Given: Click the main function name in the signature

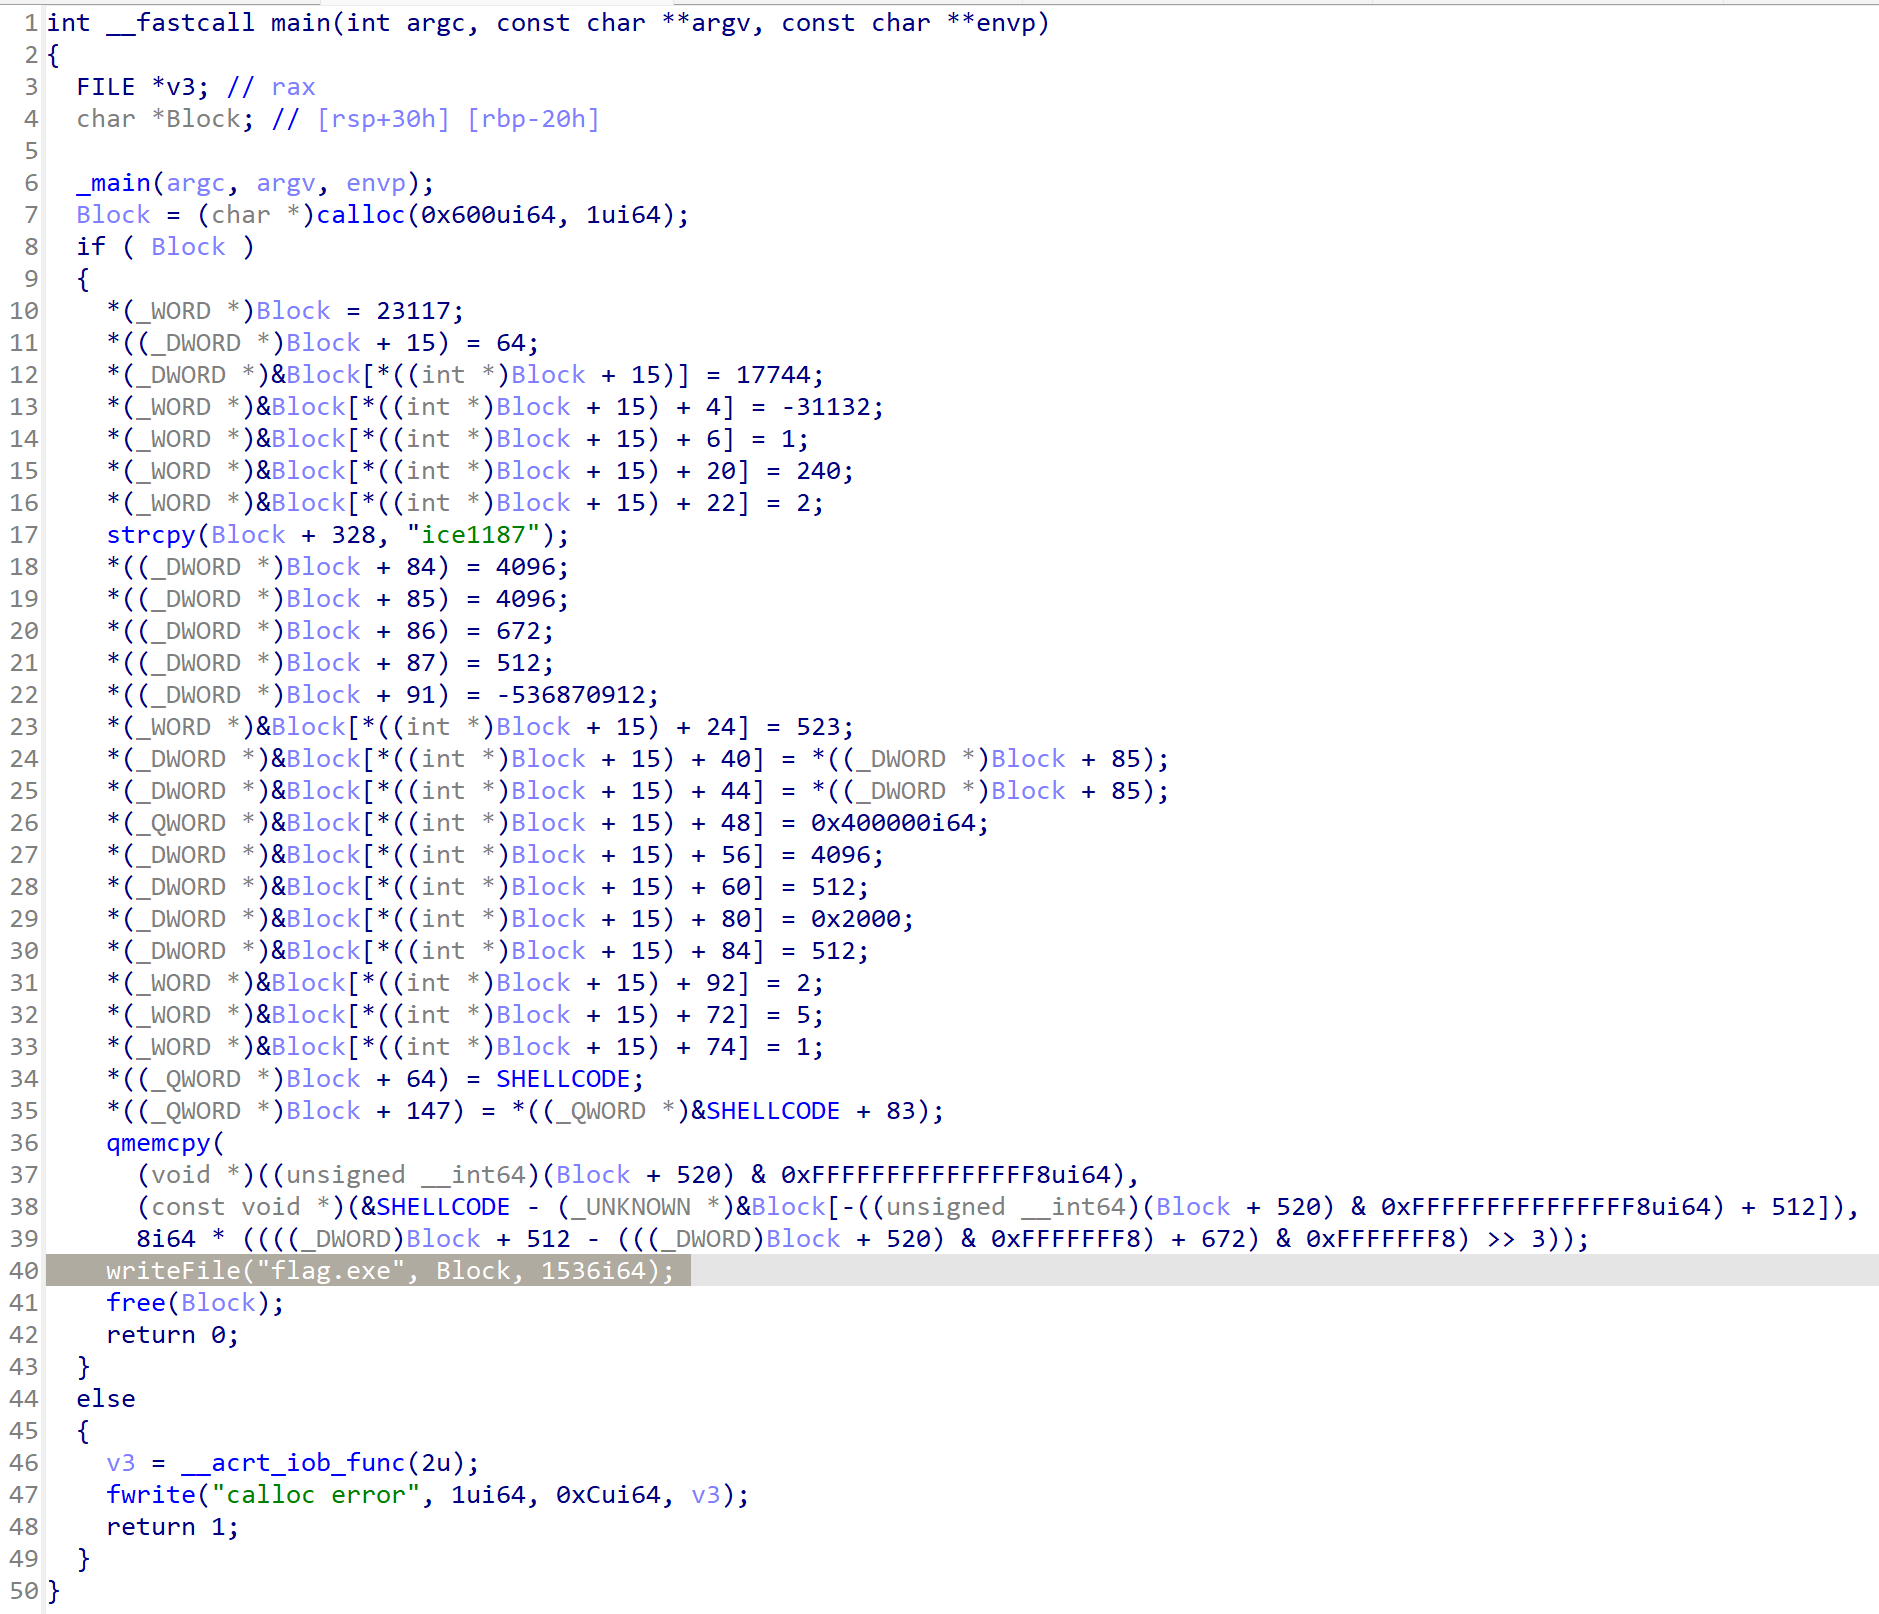Looking at the screenshot, I should (300, 23).
